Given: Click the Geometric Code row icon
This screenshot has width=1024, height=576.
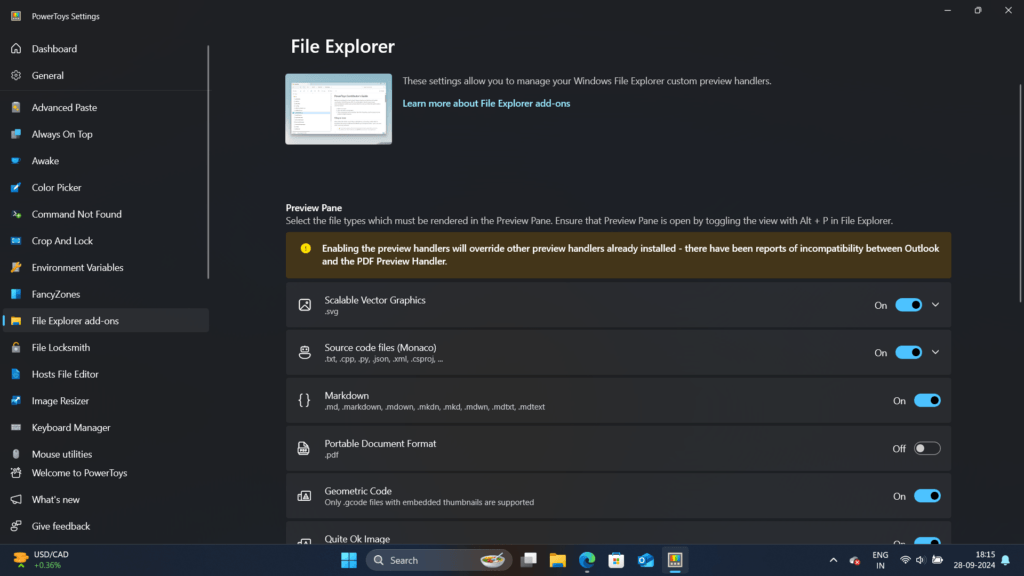Looking at the screenshot, I should [x=304, y=496].
